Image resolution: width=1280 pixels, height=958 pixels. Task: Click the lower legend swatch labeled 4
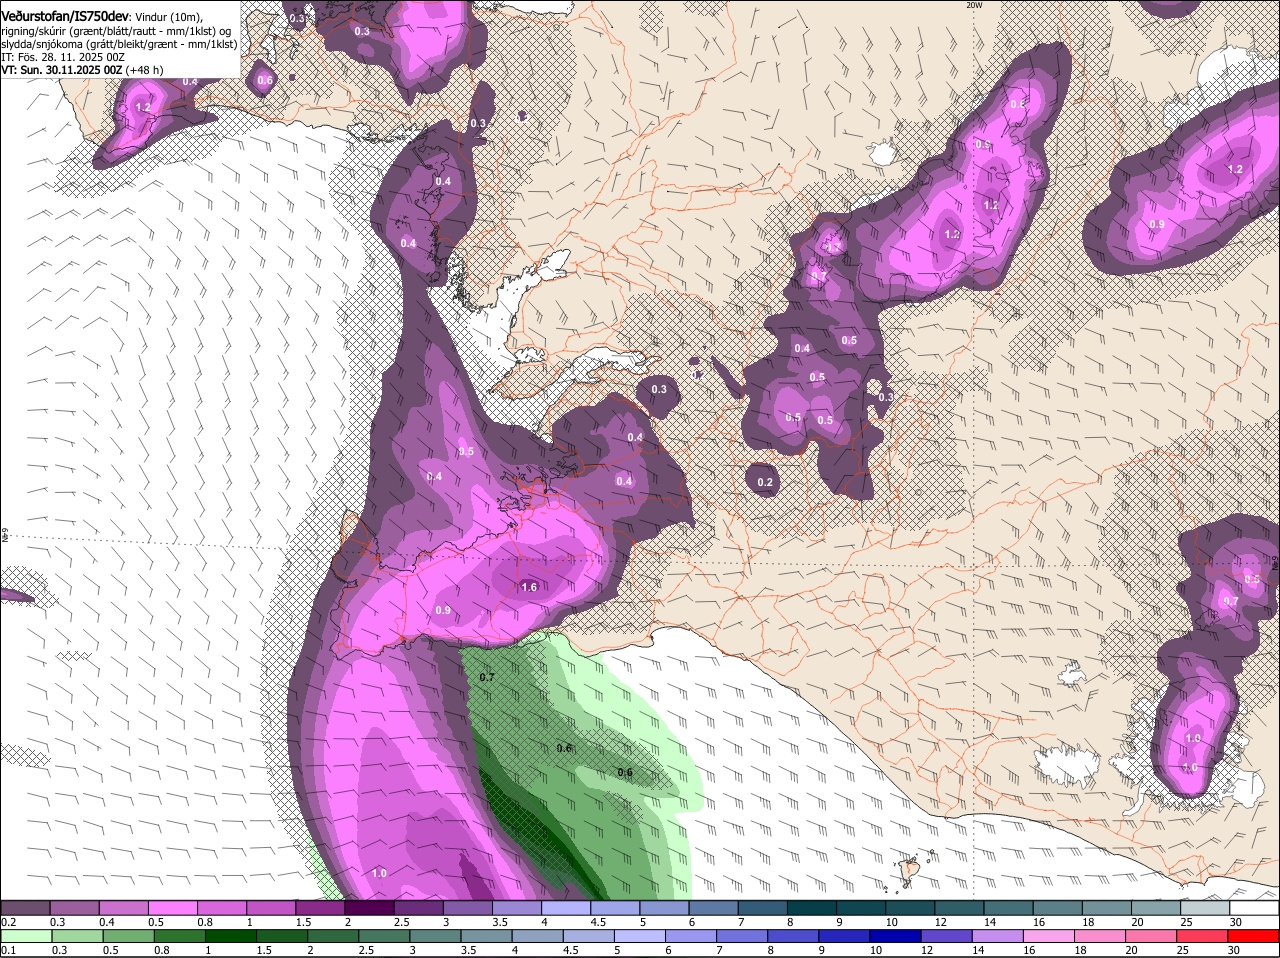[x=537, y=936]
